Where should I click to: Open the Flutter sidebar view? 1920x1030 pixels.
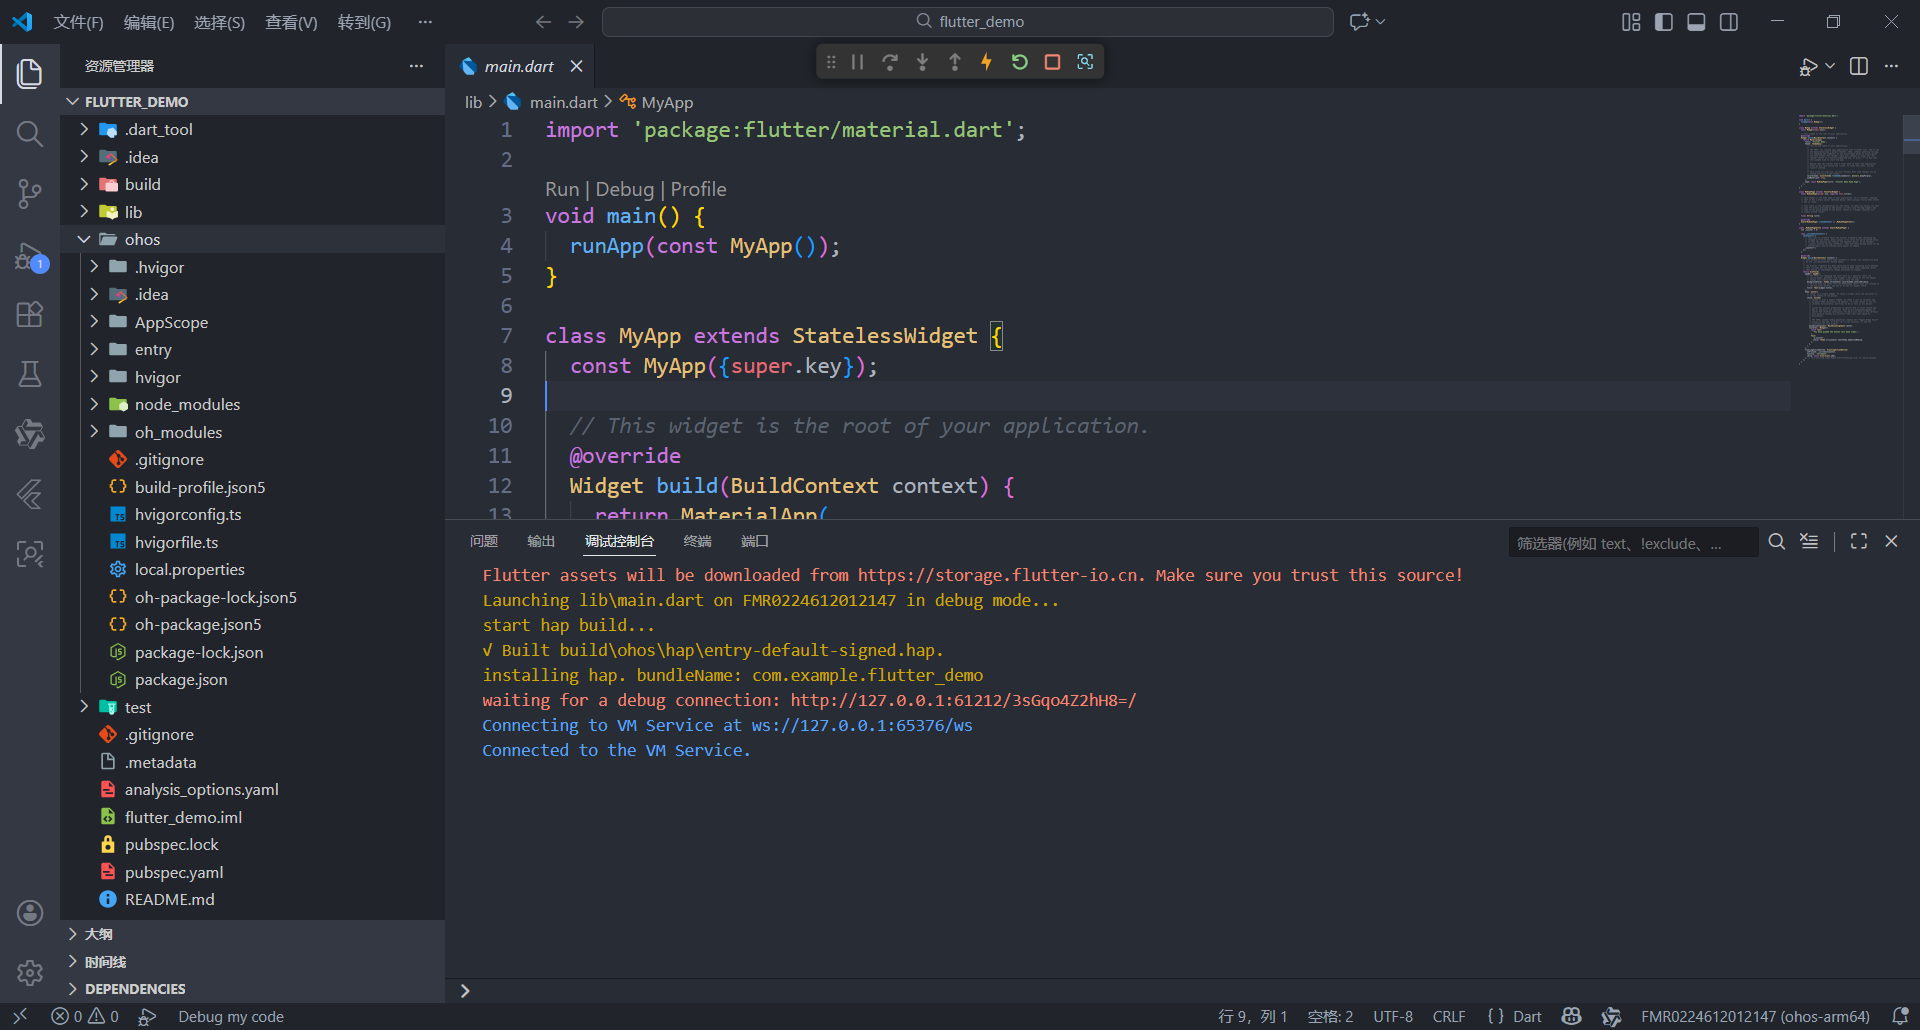click(x=30, y=493)
